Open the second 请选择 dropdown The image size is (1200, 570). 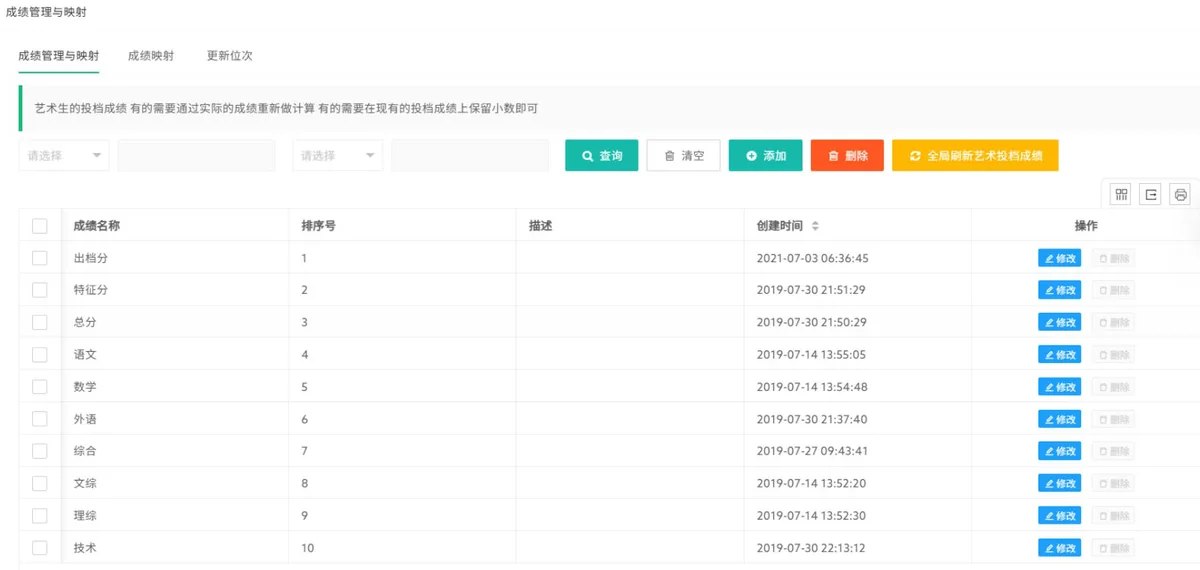(x=338, y=155)
